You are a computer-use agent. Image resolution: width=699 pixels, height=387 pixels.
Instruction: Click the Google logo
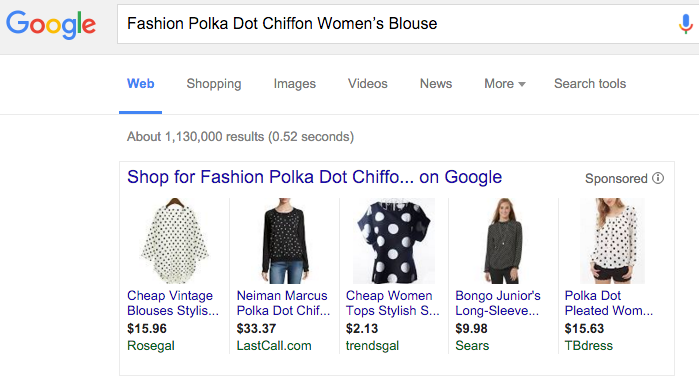(51, 25)
